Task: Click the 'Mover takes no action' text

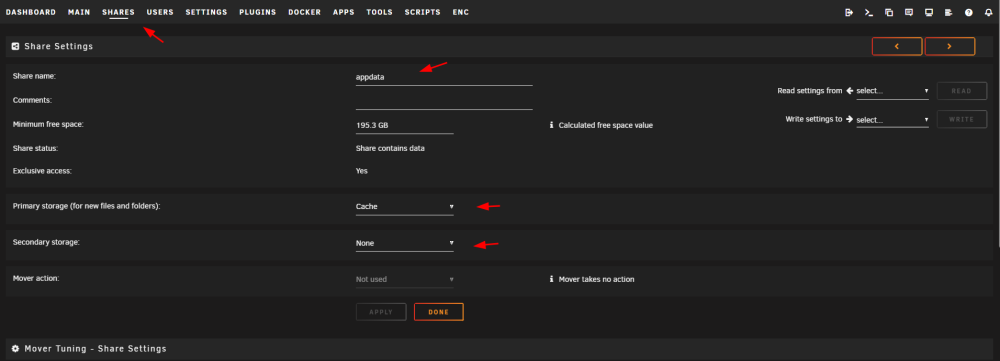Action: coord(596,279)
